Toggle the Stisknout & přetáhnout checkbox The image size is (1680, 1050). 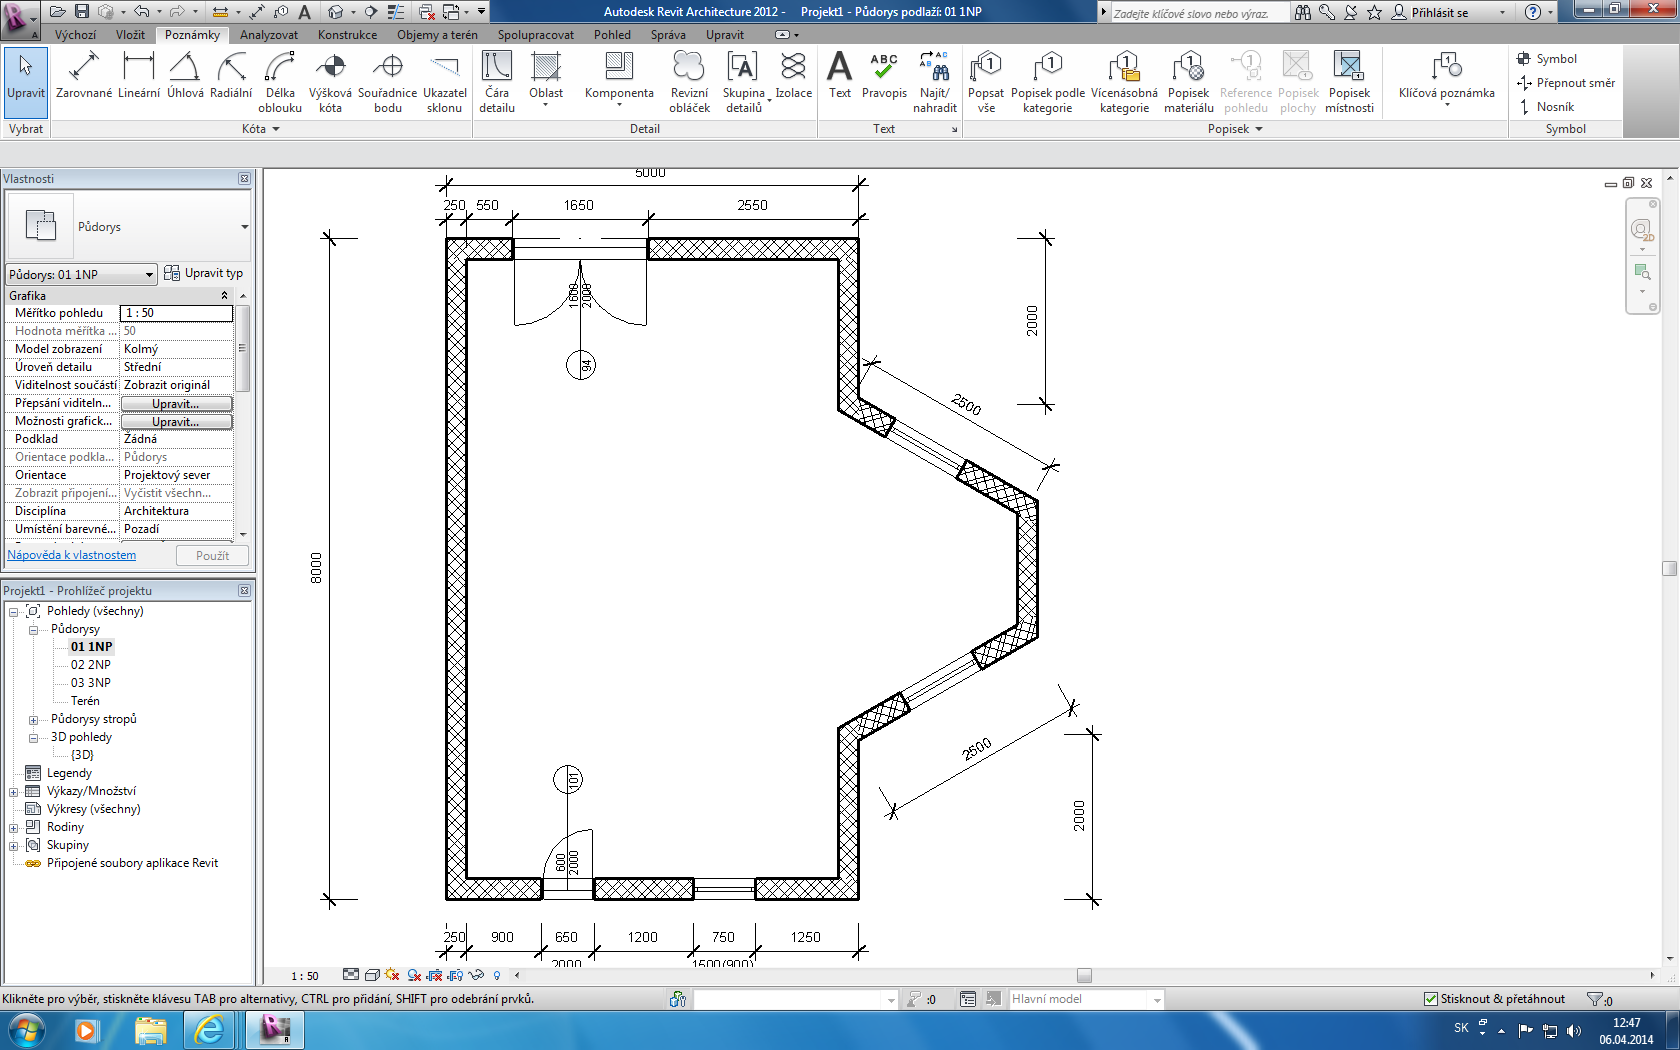(x=1431, y=999)
